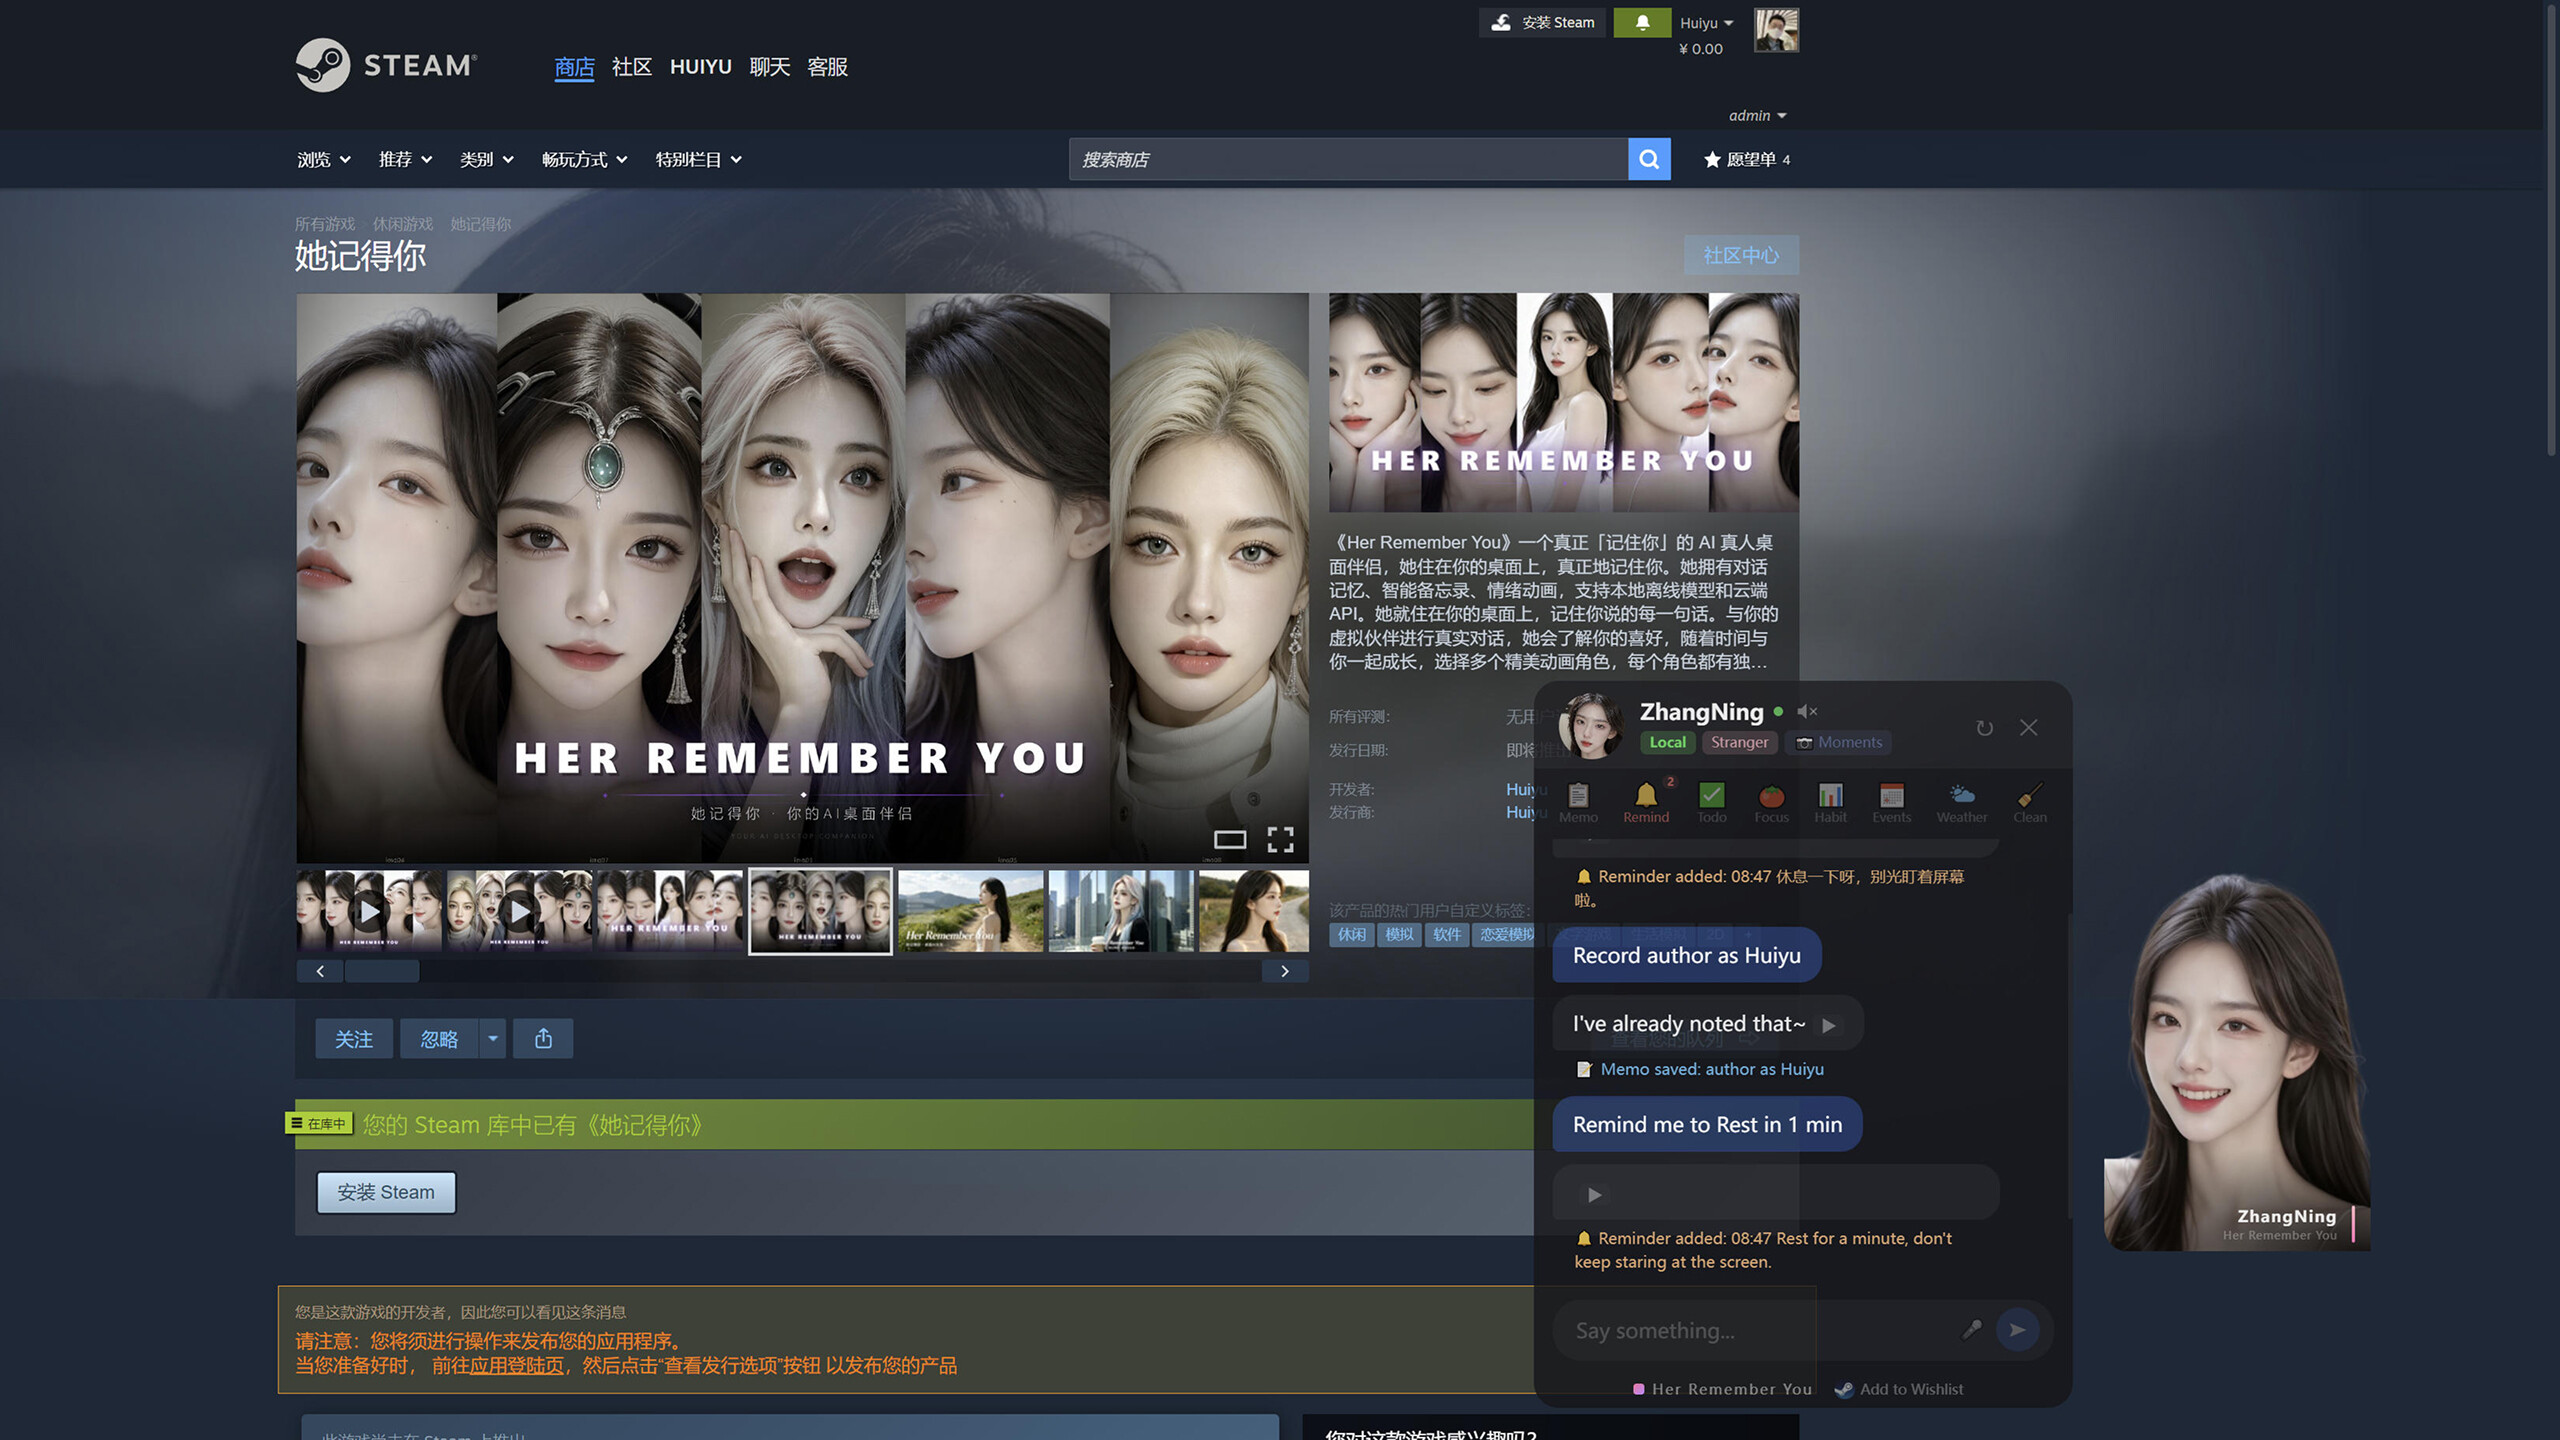Select the second video thumbnail

pos(519,911)
